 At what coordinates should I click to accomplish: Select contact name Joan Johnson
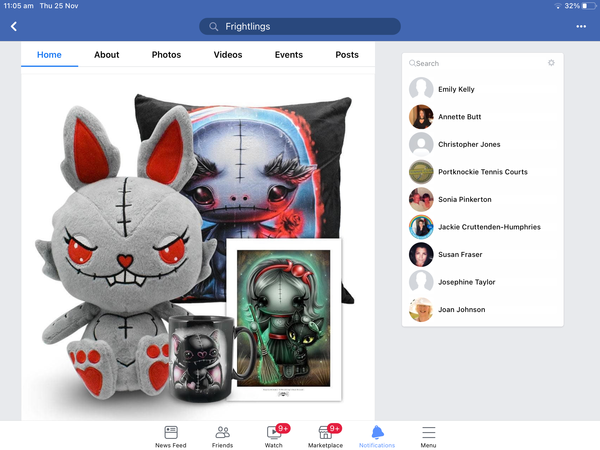point(461,310)
